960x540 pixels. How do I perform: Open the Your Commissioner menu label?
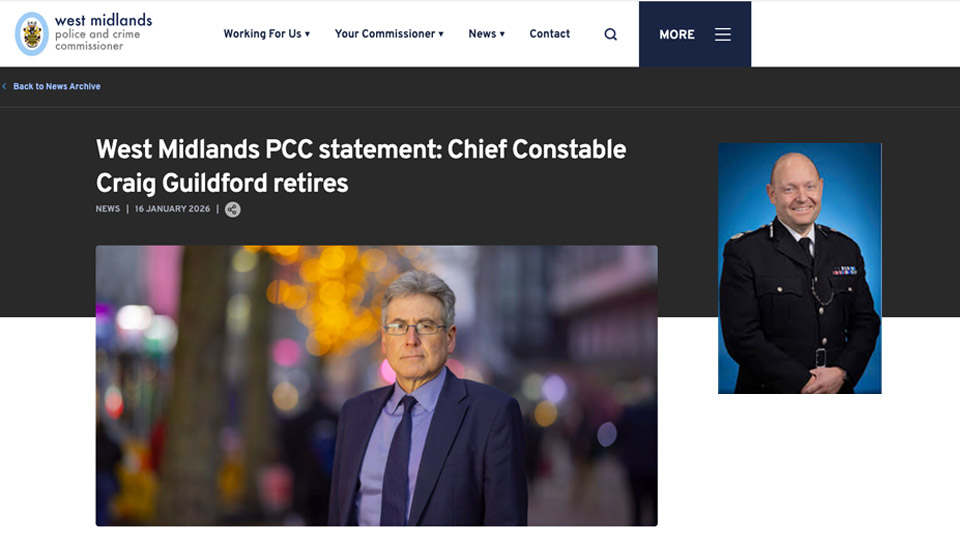pos(384,34)
